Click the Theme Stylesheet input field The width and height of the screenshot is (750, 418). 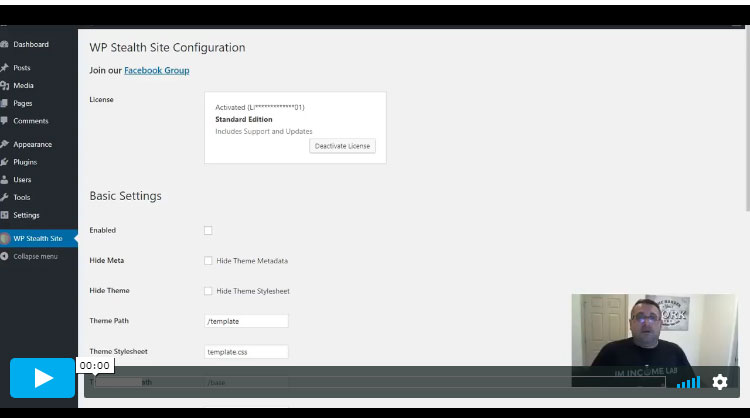pos(246,352)
